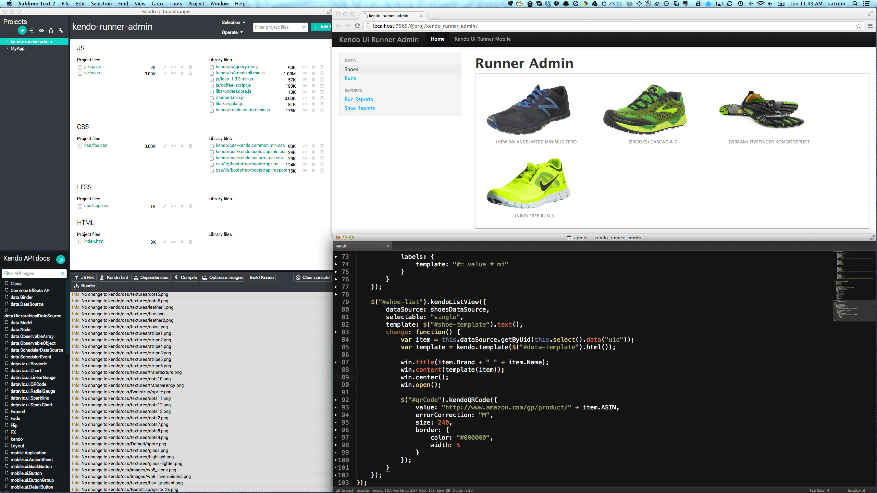Click the bookmark star in address bar
Image resolution: width=877 pixels, height=493 pixels.
[x=859, y=26]
